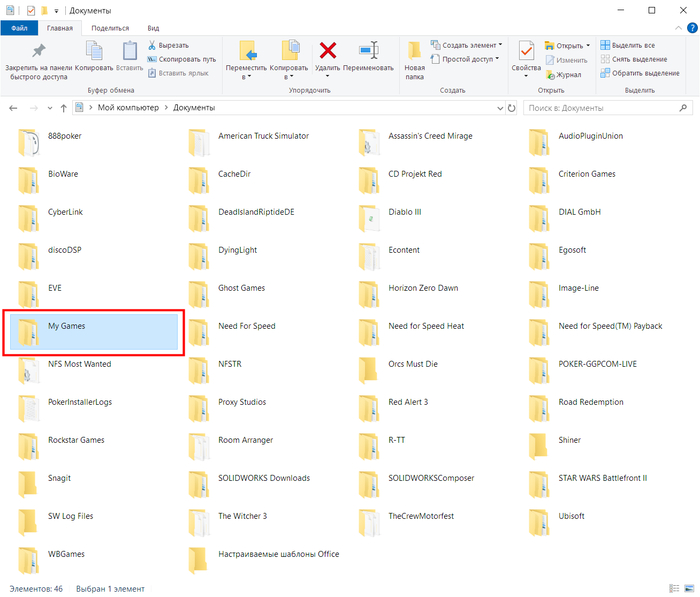Screen dimensions: 700x597
Task: Expand the Простой доступ dropdown
Action: [x=465, y=59]
